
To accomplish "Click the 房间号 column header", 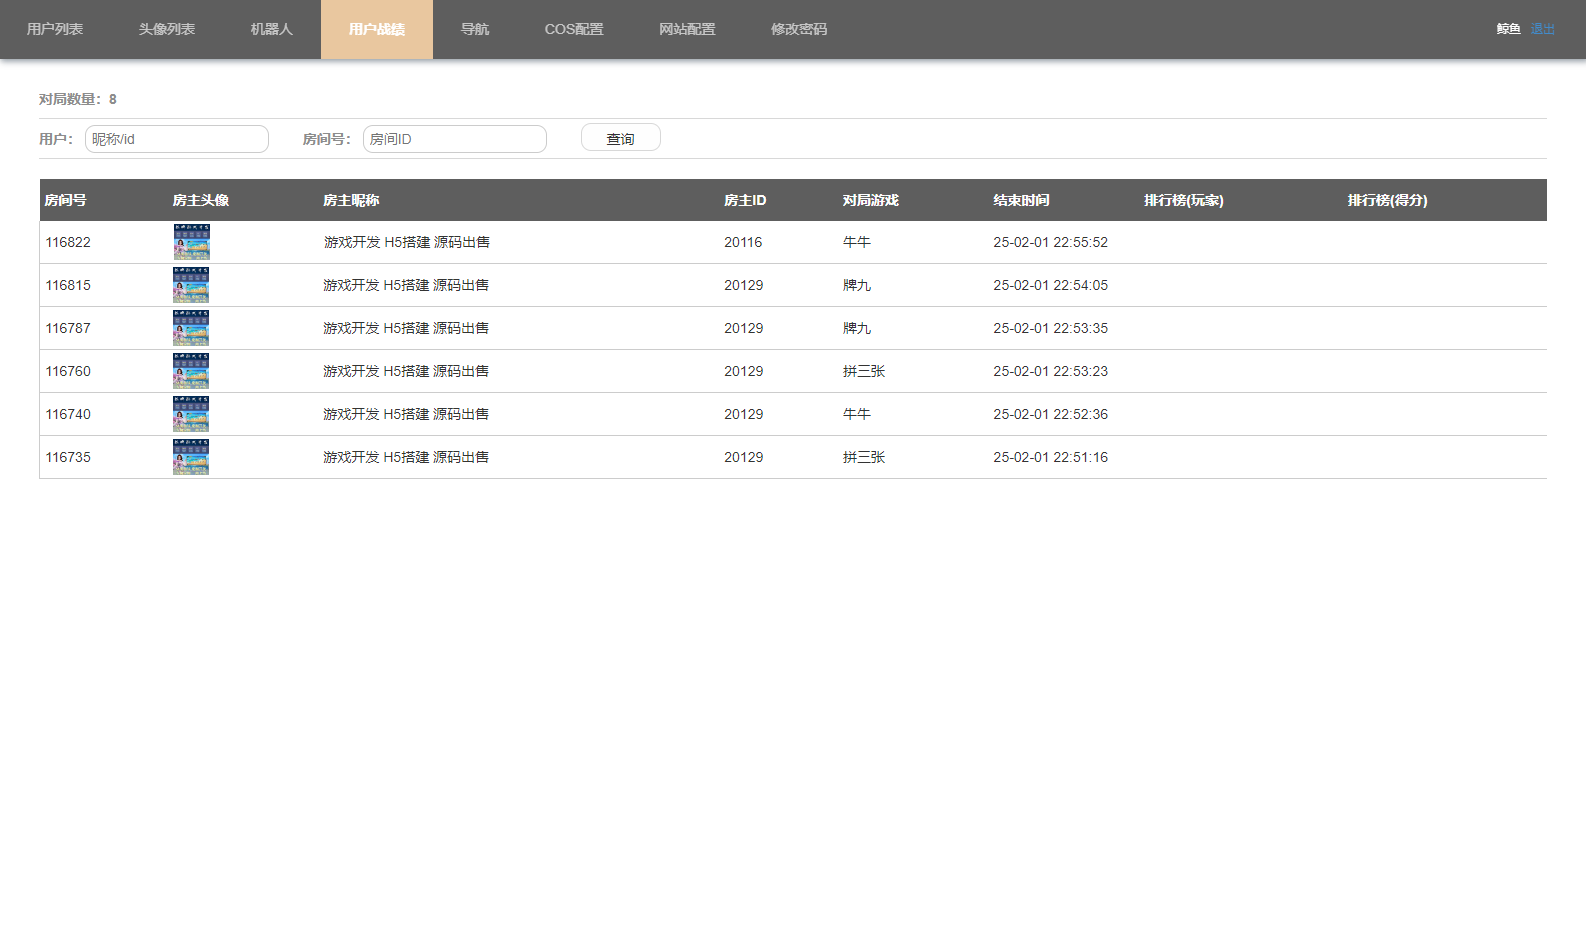I will point(66,200).
